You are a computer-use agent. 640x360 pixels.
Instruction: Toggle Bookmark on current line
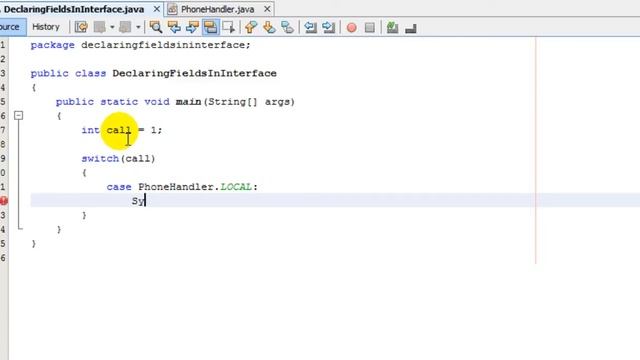coord(287,27)
